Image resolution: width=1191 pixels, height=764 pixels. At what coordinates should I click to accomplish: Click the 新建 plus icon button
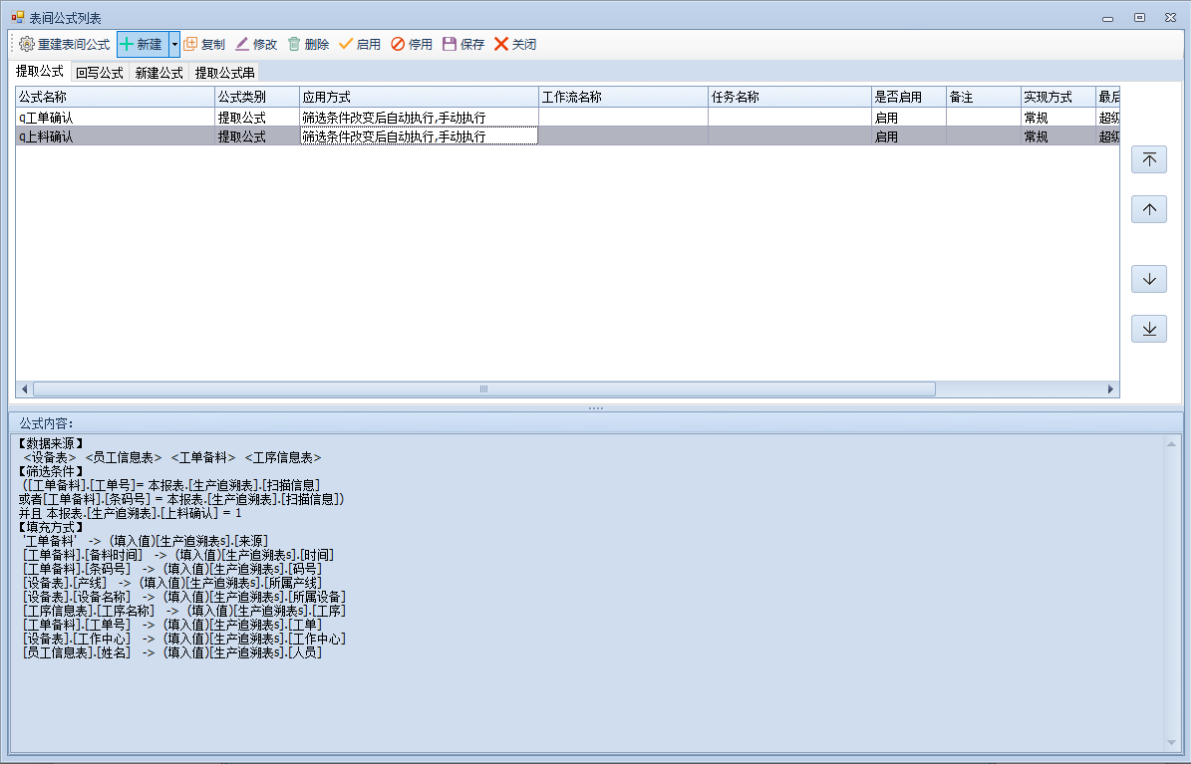[x=127, y=44]
